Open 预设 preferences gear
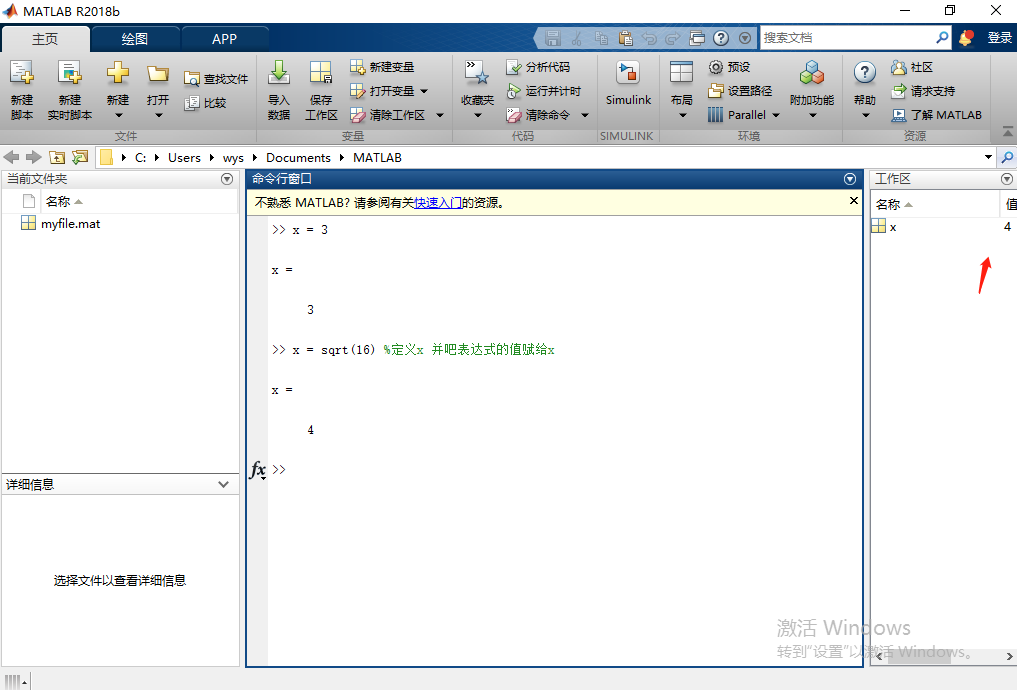Viewport: 1017px width, 690px height. pyautogui.click(x=729, y=67)
